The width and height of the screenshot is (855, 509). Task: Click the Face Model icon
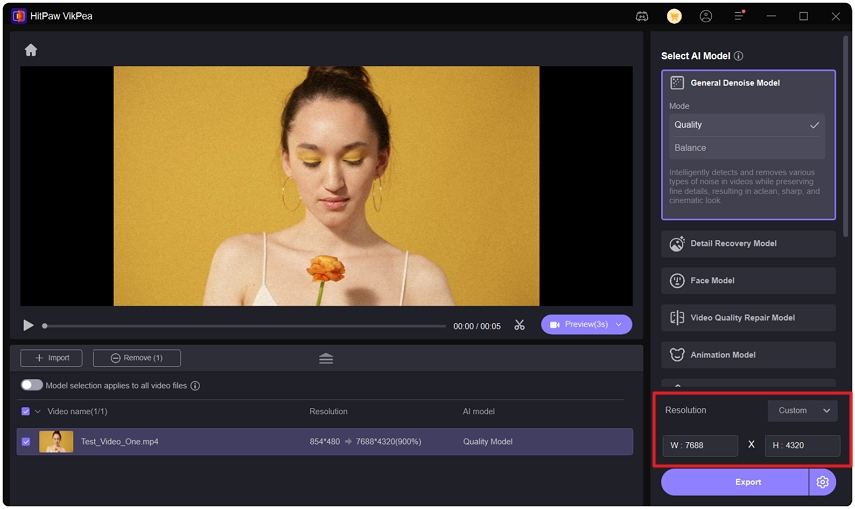[x=677, y=280]
